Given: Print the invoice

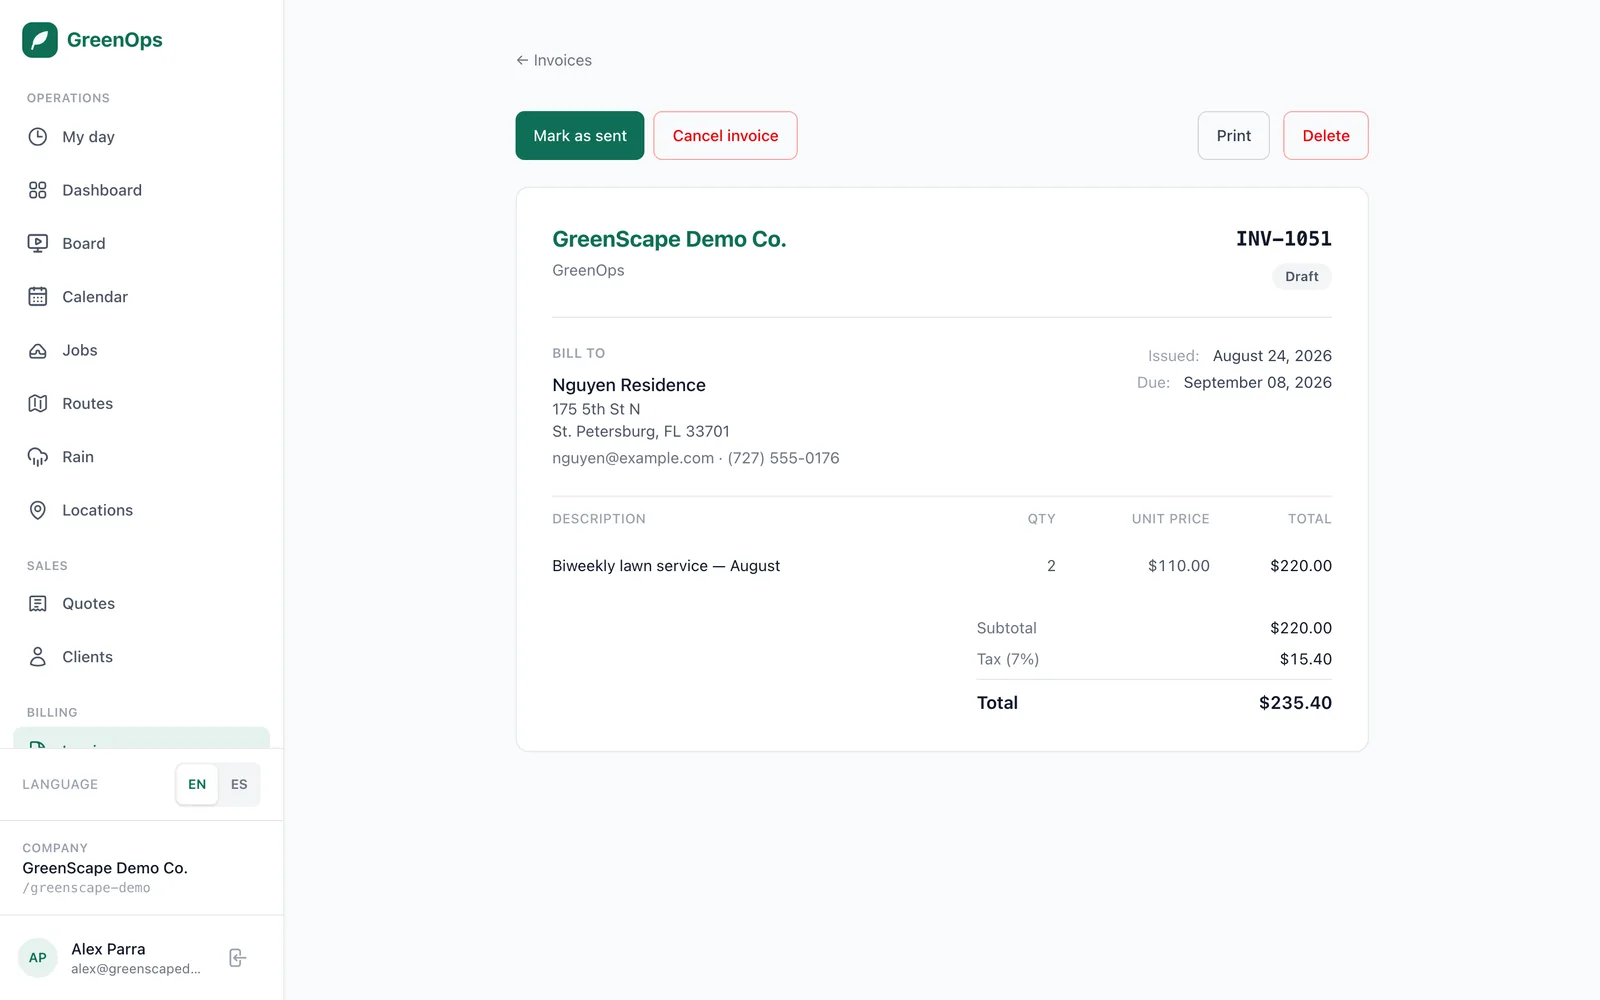Looking at the screenshot, I should coord(1234,135).
